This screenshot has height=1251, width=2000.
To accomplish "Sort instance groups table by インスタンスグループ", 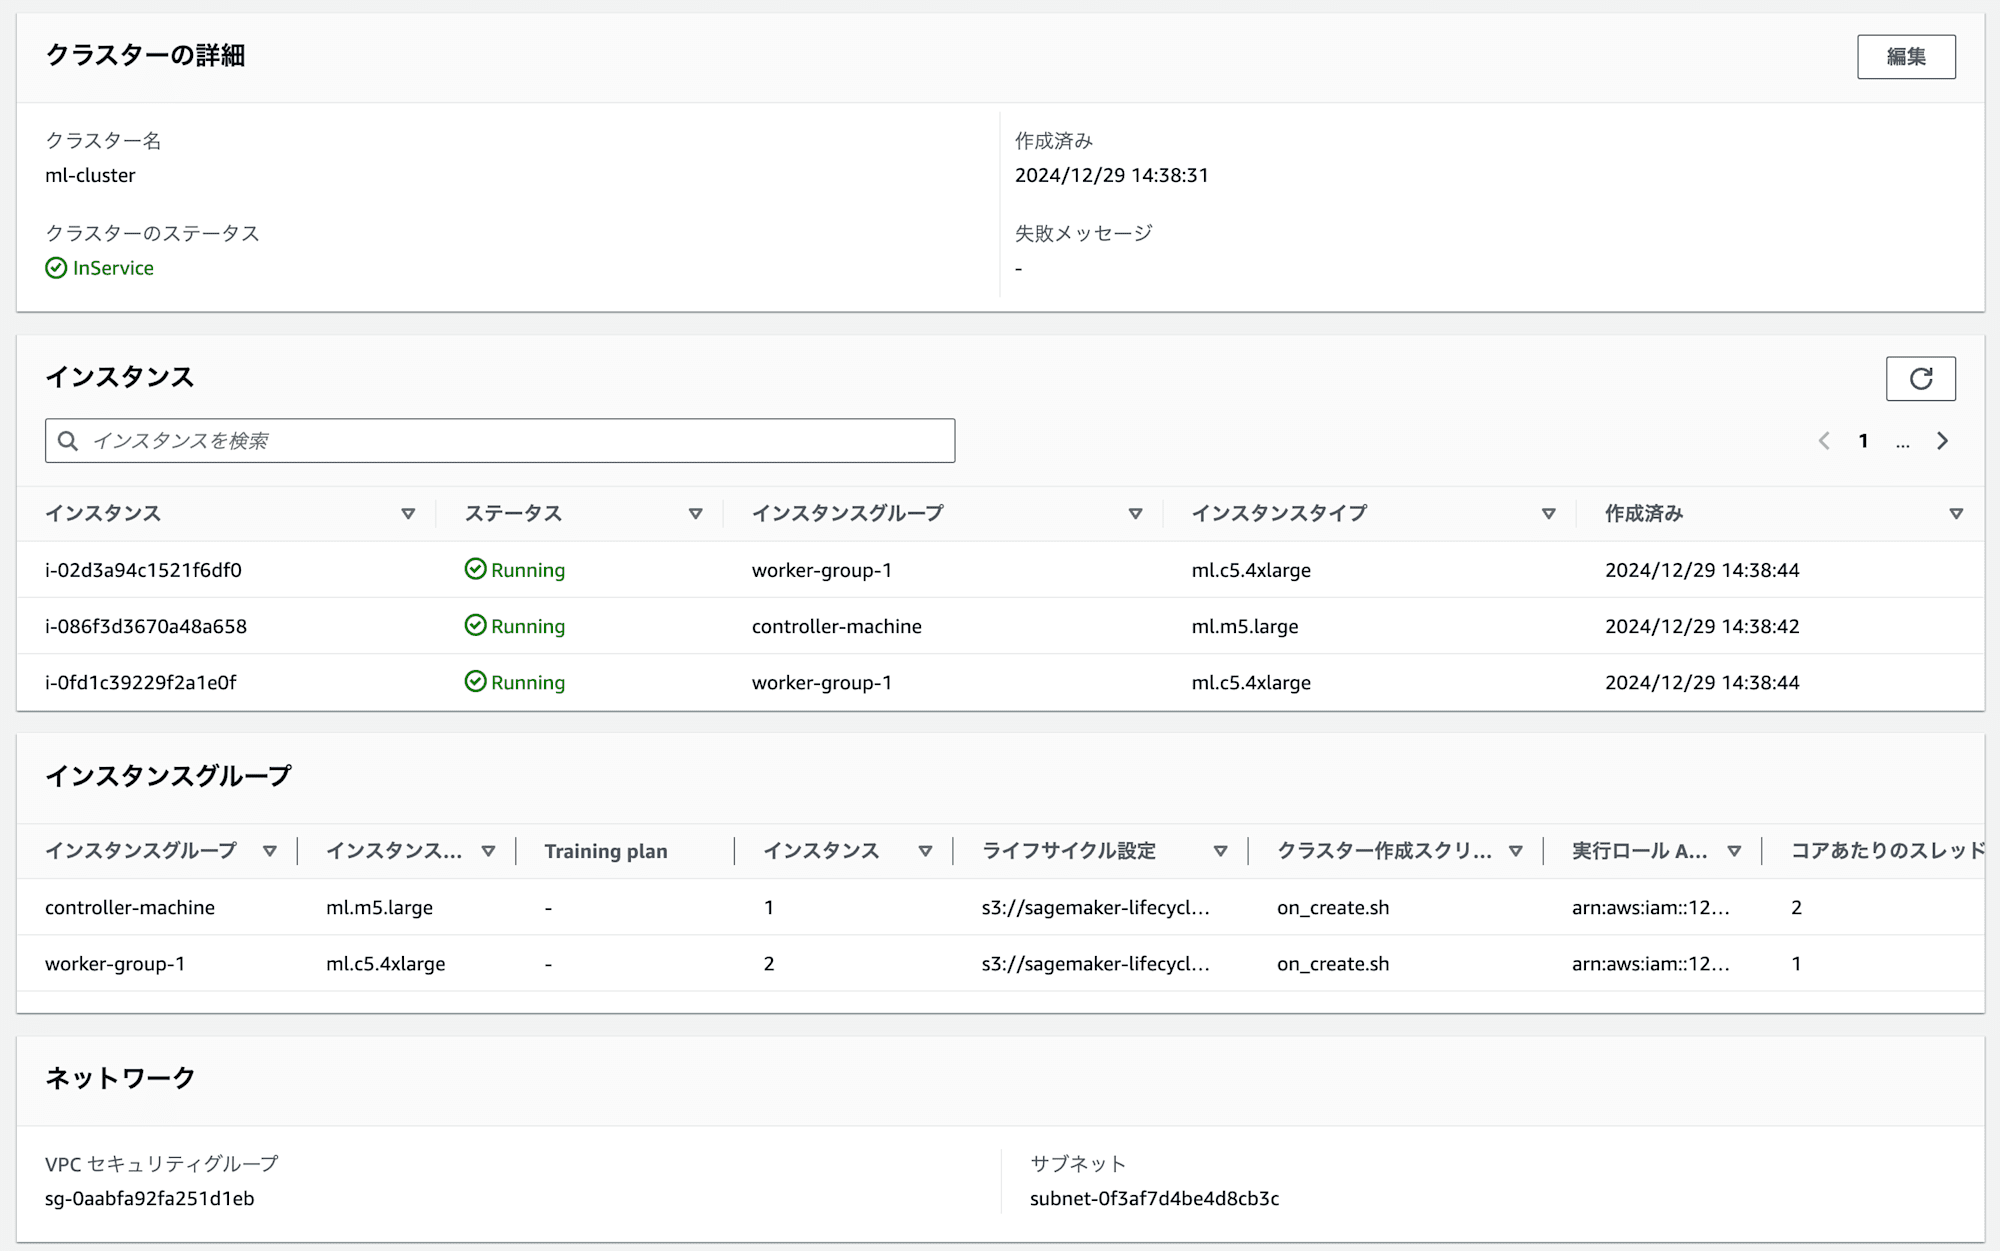I will (x=269, y=851).
